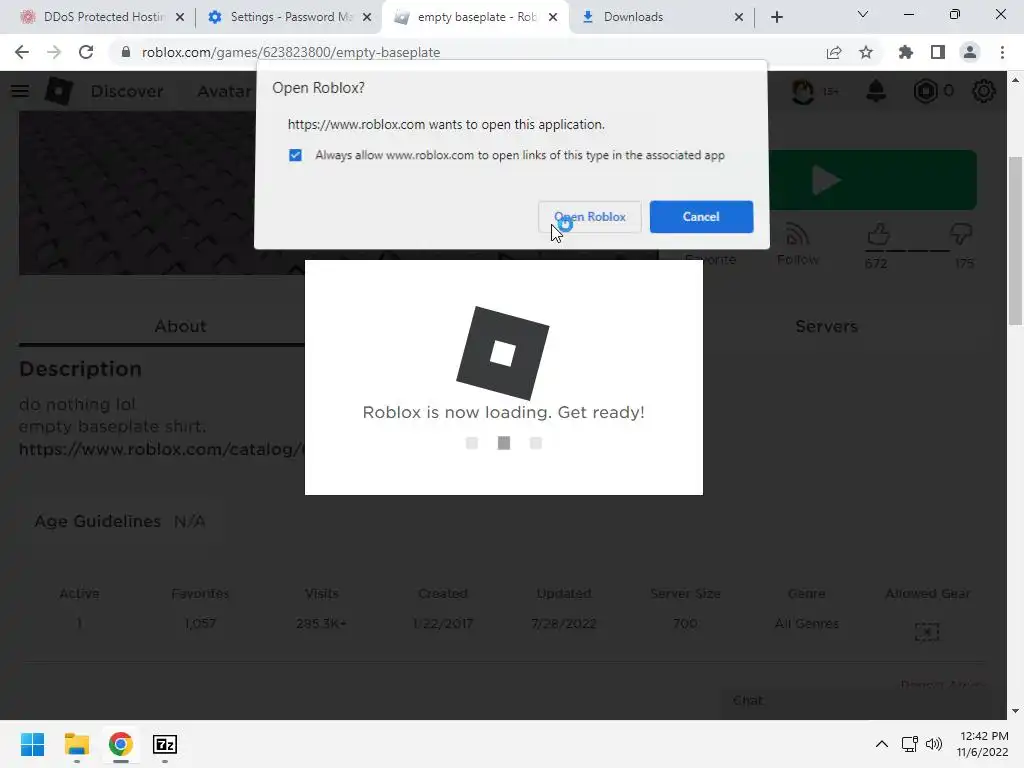Screen dimensions: 1024x768
Task: Select the Servers tab
Action: [826, 327]
